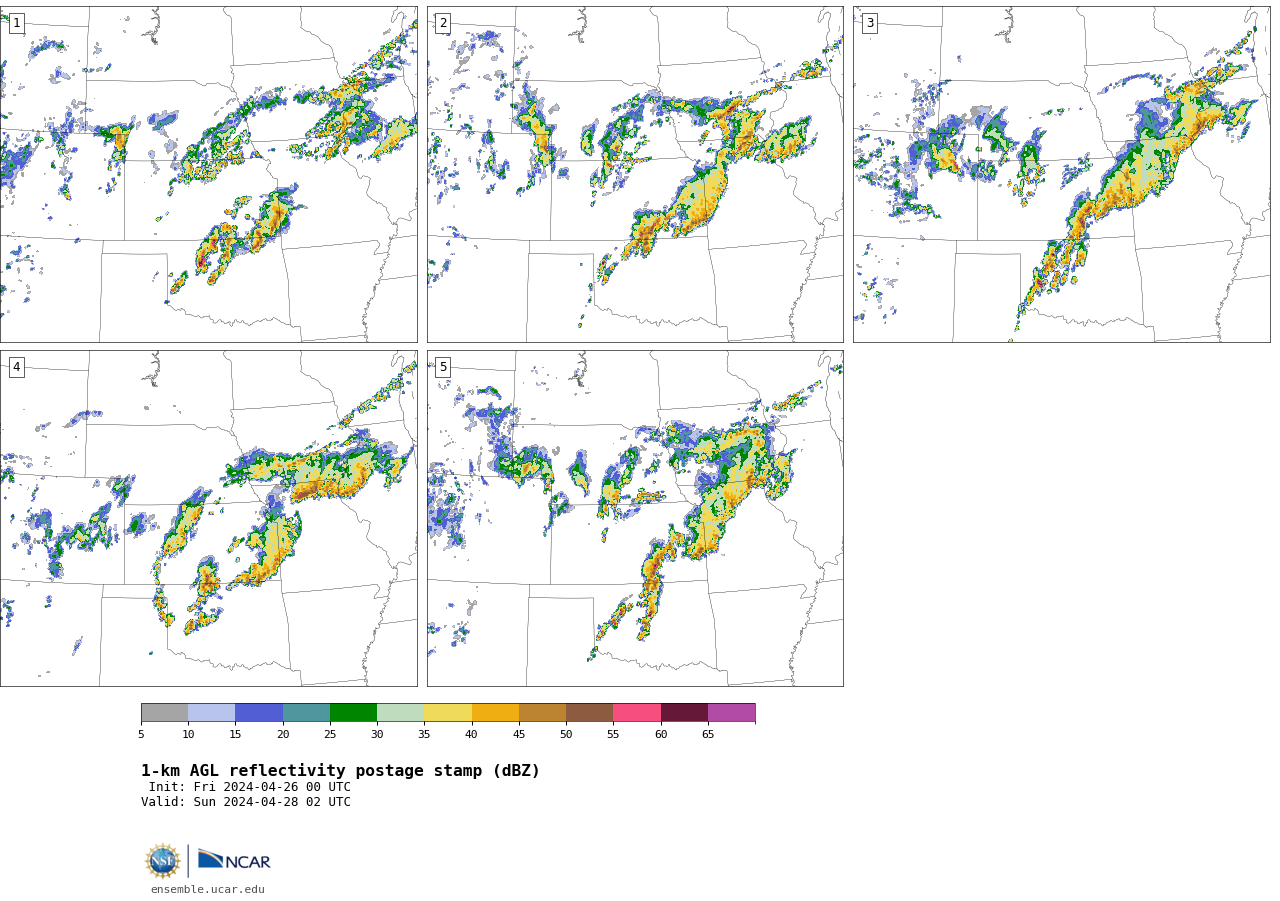Click the colorbar tick label 65
This screenshot has width=1280, height=901.
[708, 735]
